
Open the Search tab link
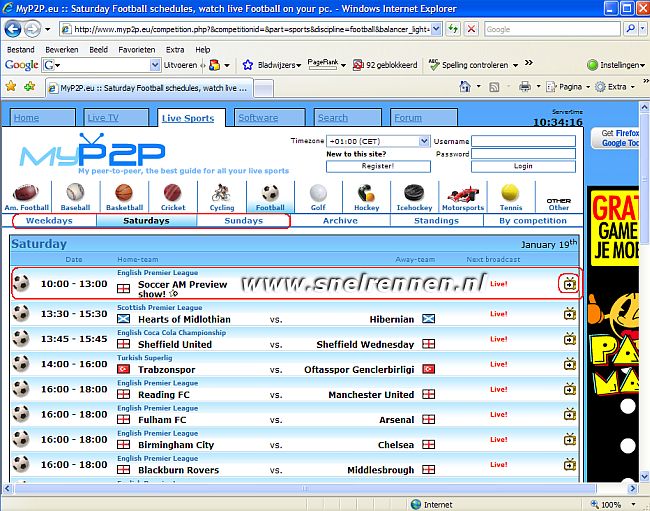point(347,118)
